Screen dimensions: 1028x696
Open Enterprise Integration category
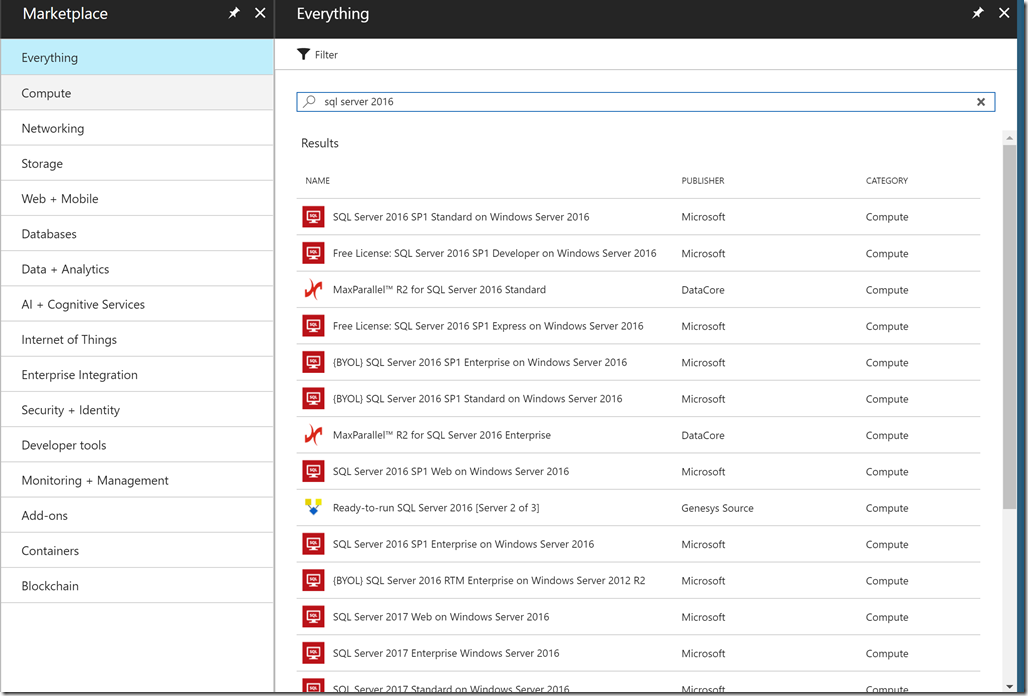(x=137, y=374)
